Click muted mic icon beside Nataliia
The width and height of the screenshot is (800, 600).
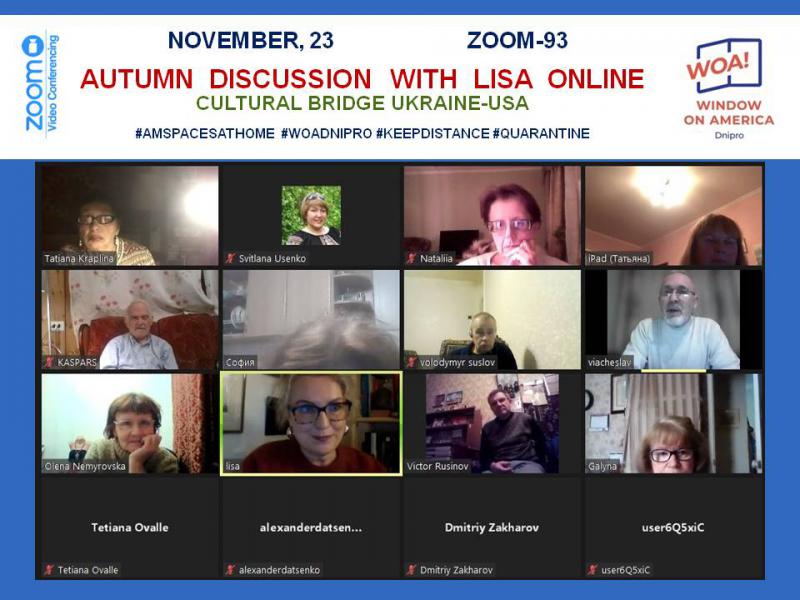(x=412, y=259)
